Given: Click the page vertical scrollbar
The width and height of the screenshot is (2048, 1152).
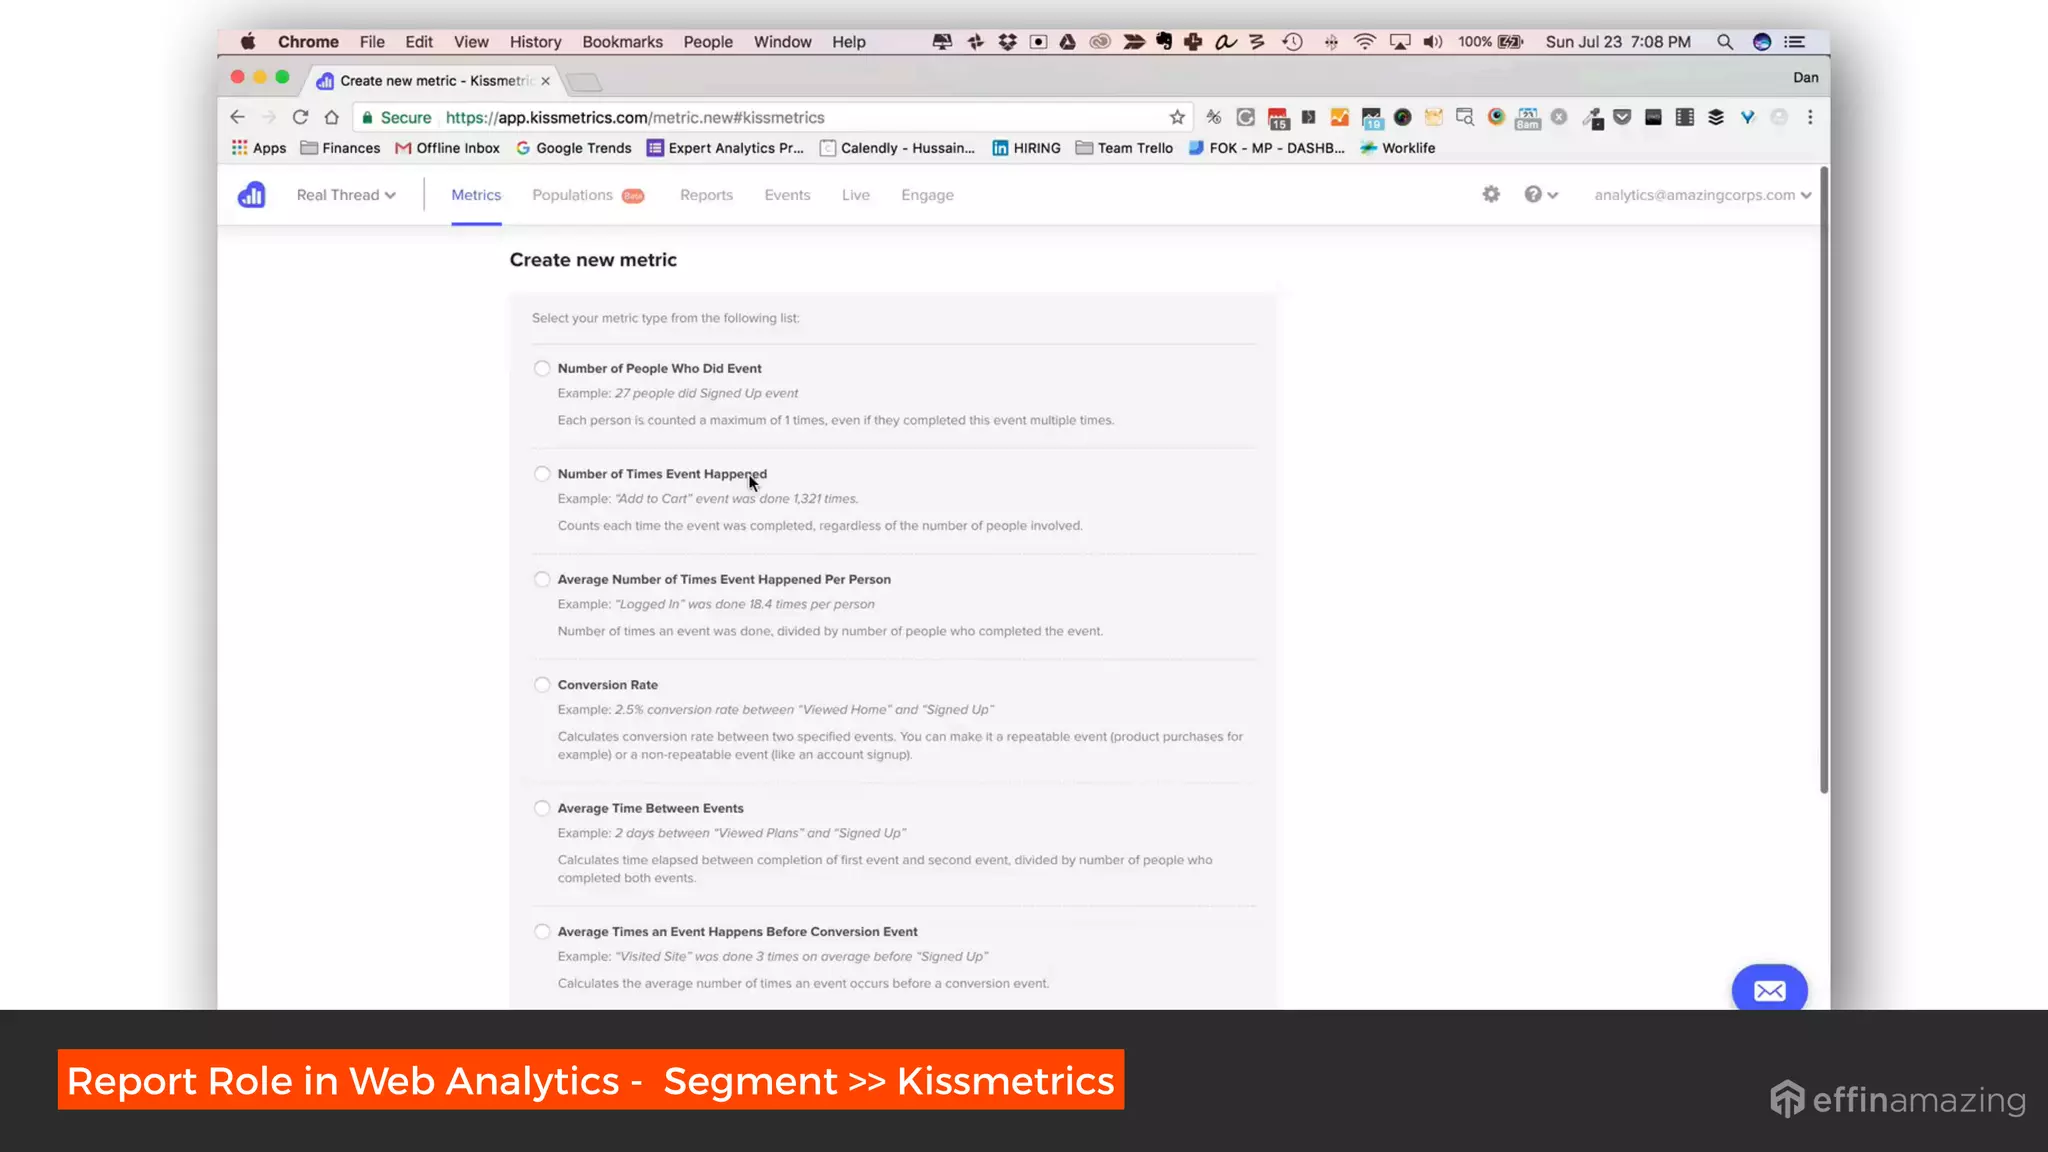Looking at the screenshot, I should pos(1824,480).
